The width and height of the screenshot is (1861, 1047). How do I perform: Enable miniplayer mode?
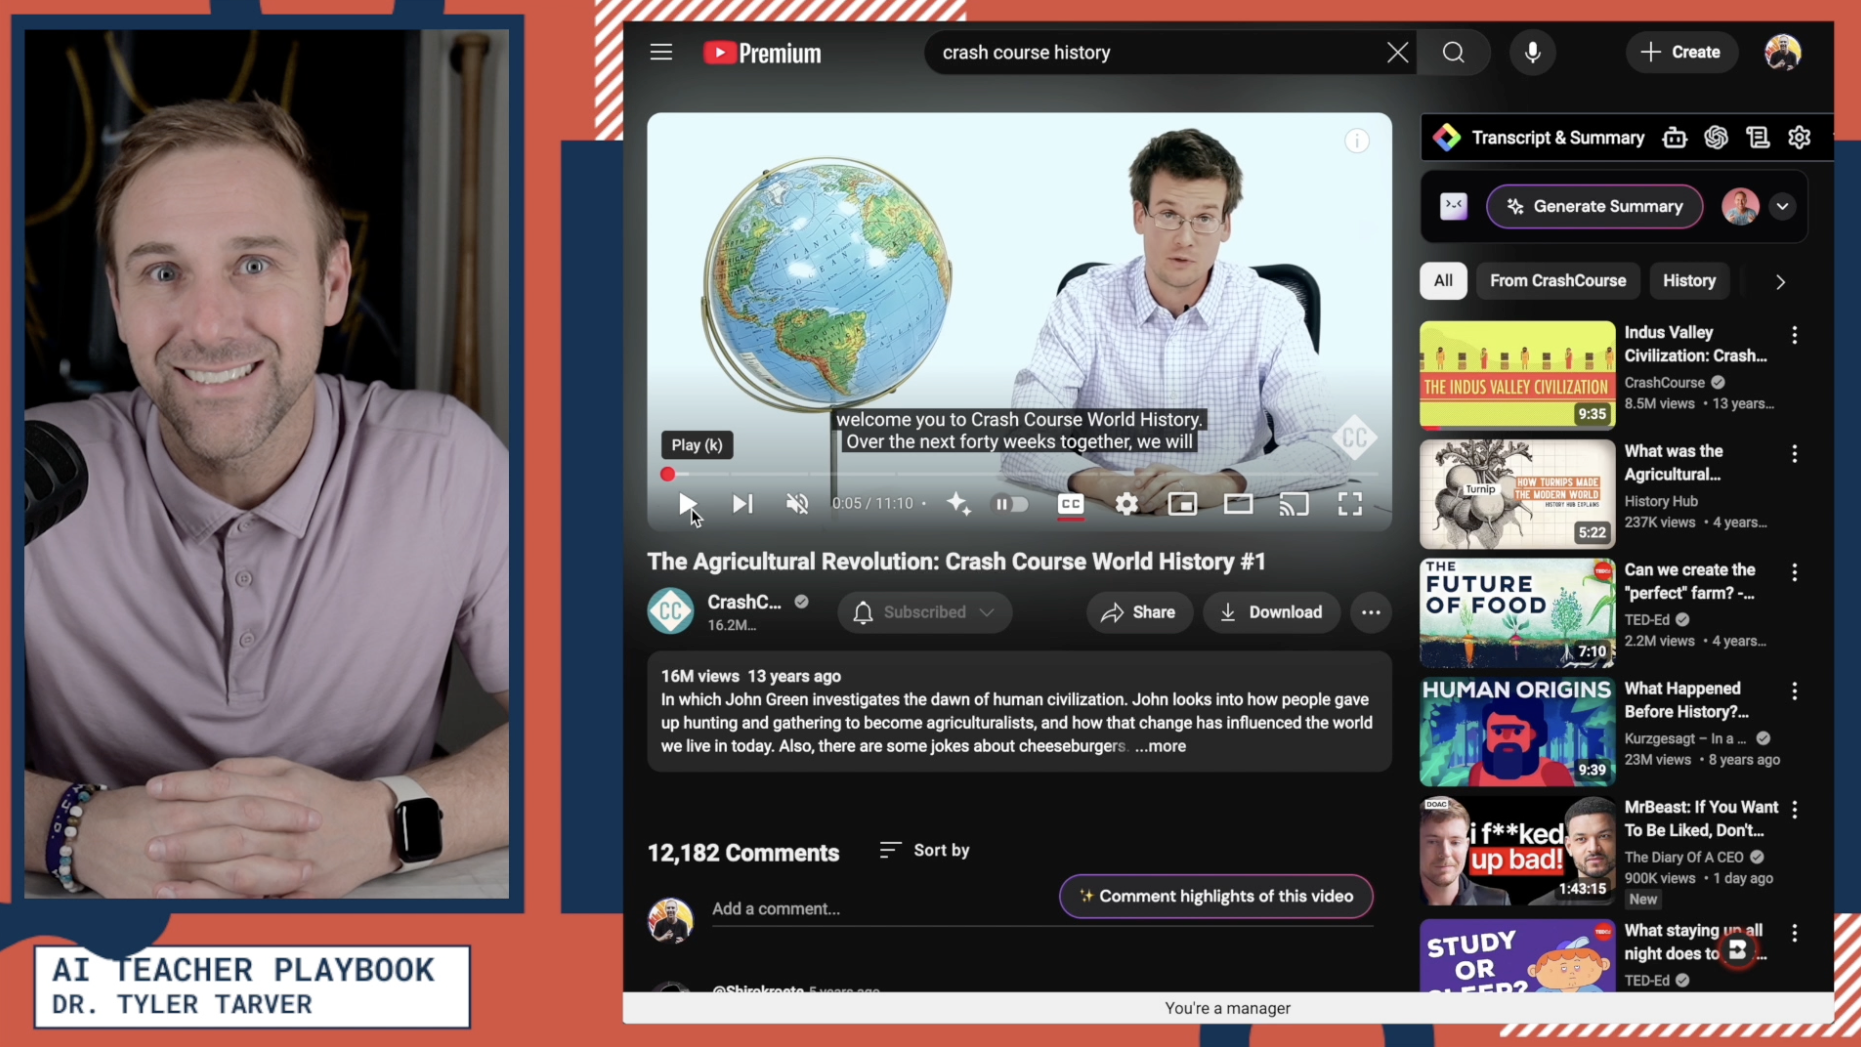pos(1182,504)
